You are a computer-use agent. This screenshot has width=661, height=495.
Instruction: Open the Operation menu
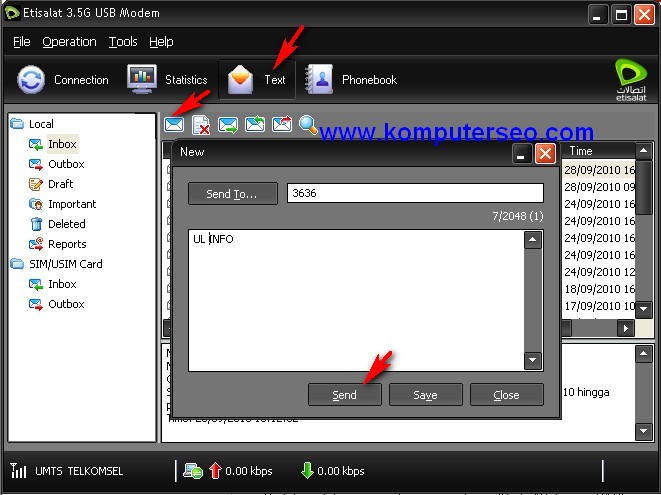click(69, 42)
